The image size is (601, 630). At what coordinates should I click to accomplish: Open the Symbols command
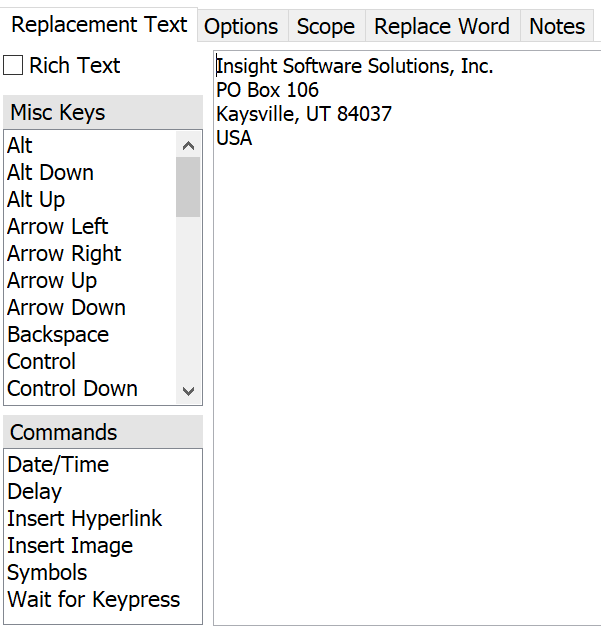47,573
